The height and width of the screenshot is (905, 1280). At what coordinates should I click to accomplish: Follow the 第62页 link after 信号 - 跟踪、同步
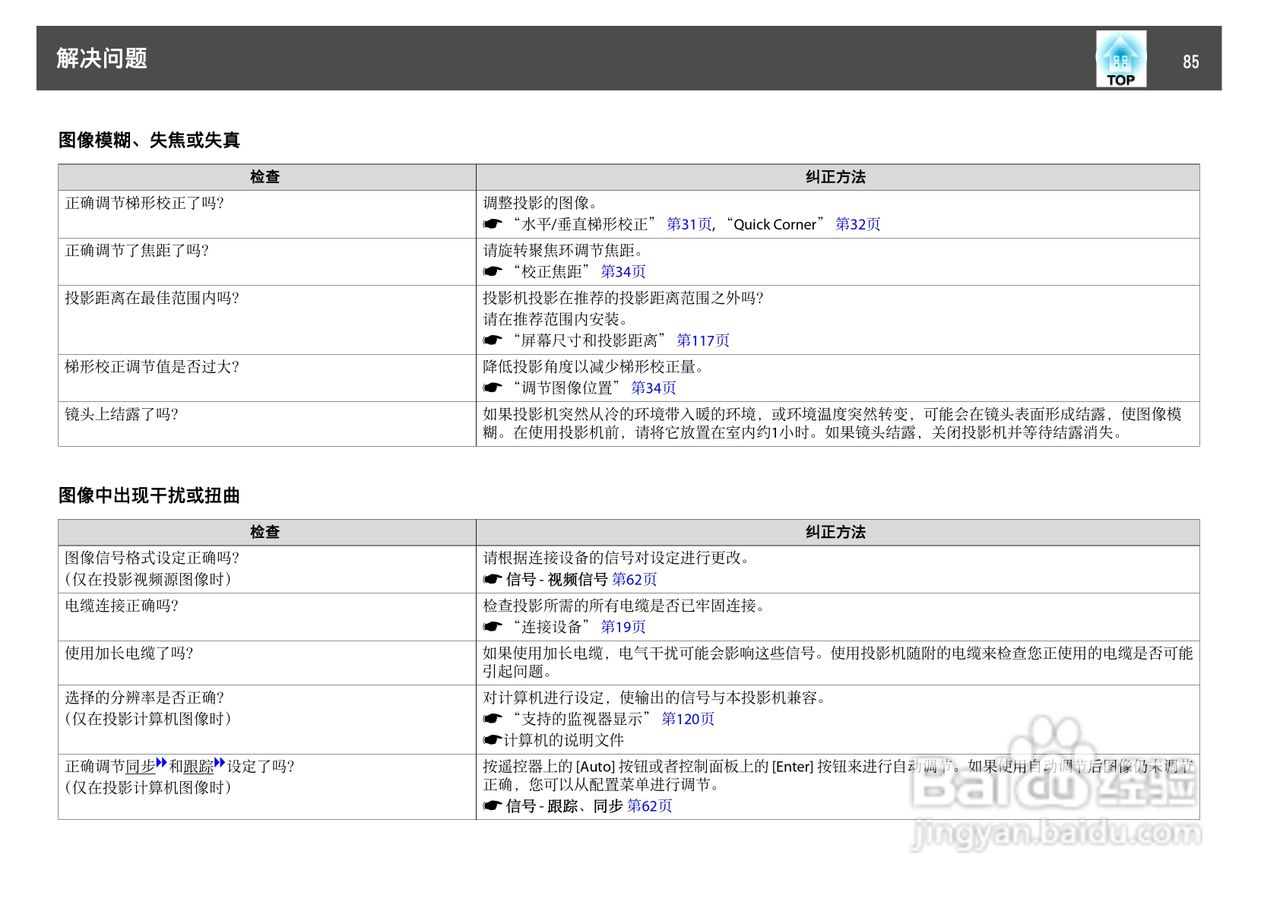click(649, 806)
